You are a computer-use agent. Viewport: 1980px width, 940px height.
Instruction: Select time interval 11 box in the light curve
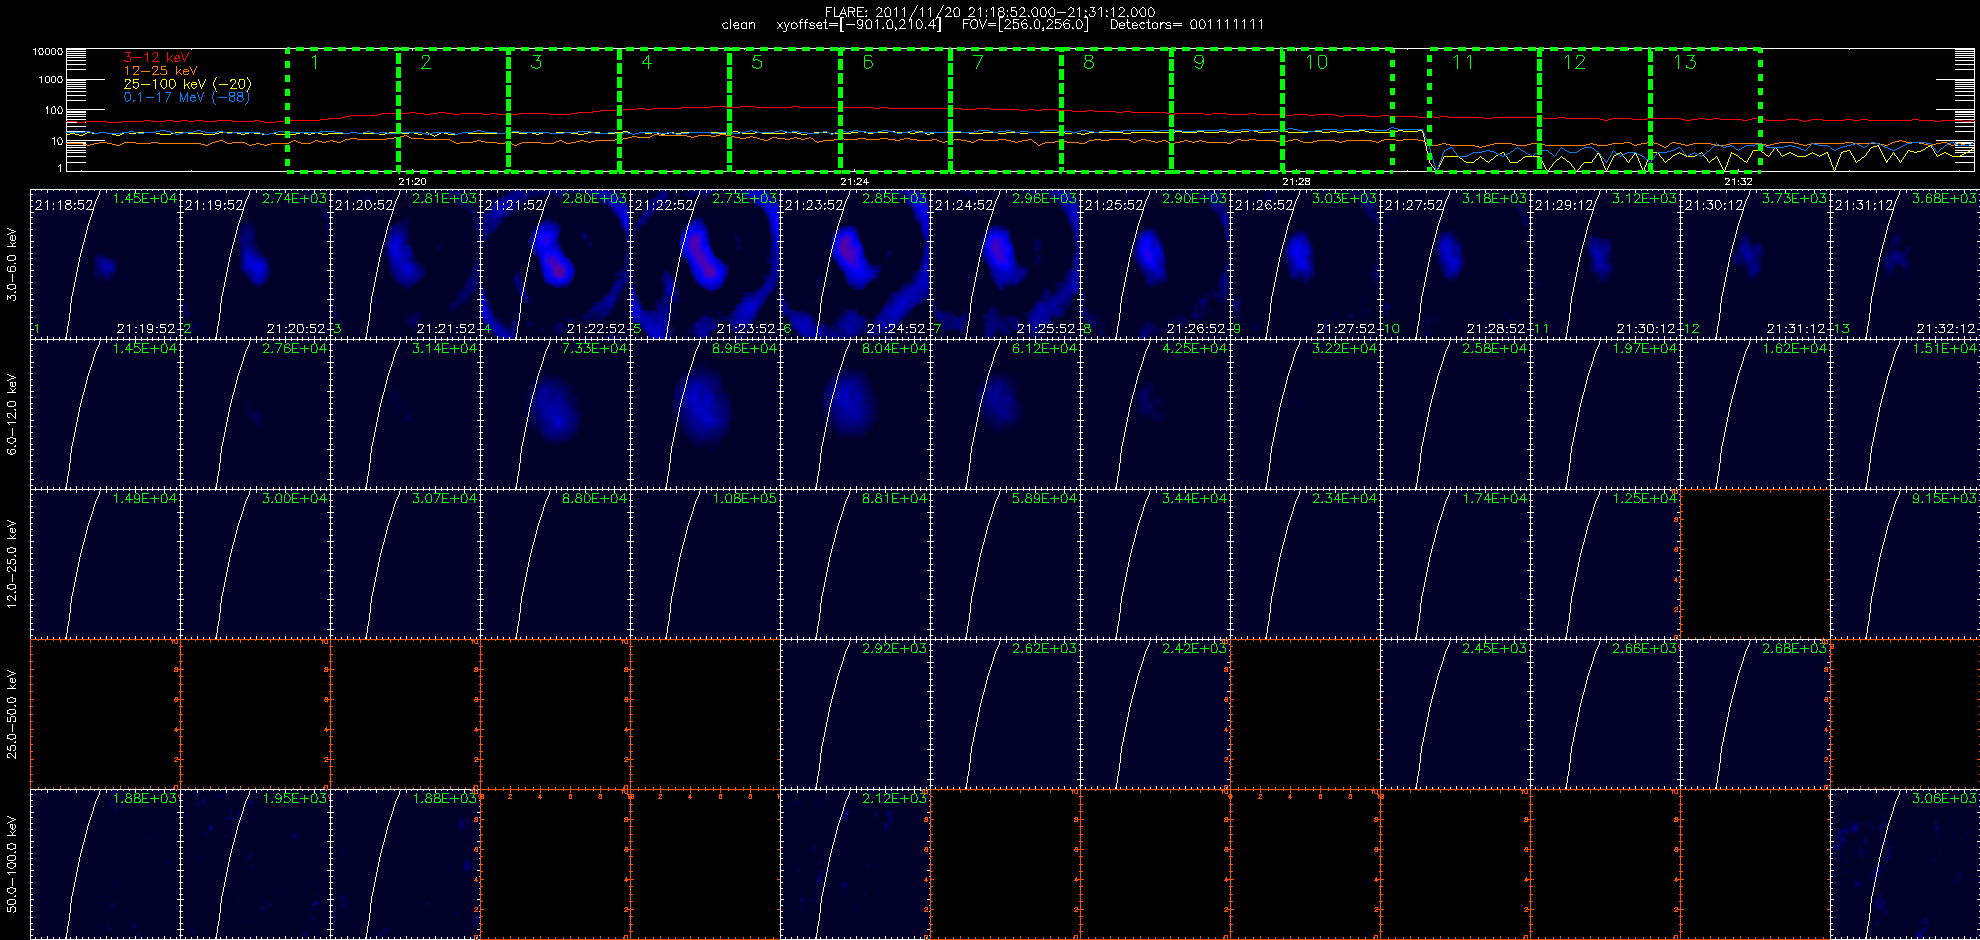click(x=1484, y=109)
